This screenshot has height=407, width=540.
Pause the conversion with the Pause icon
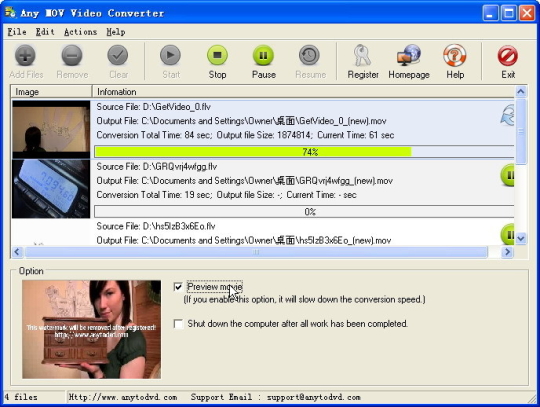click(x=263, y=55)
